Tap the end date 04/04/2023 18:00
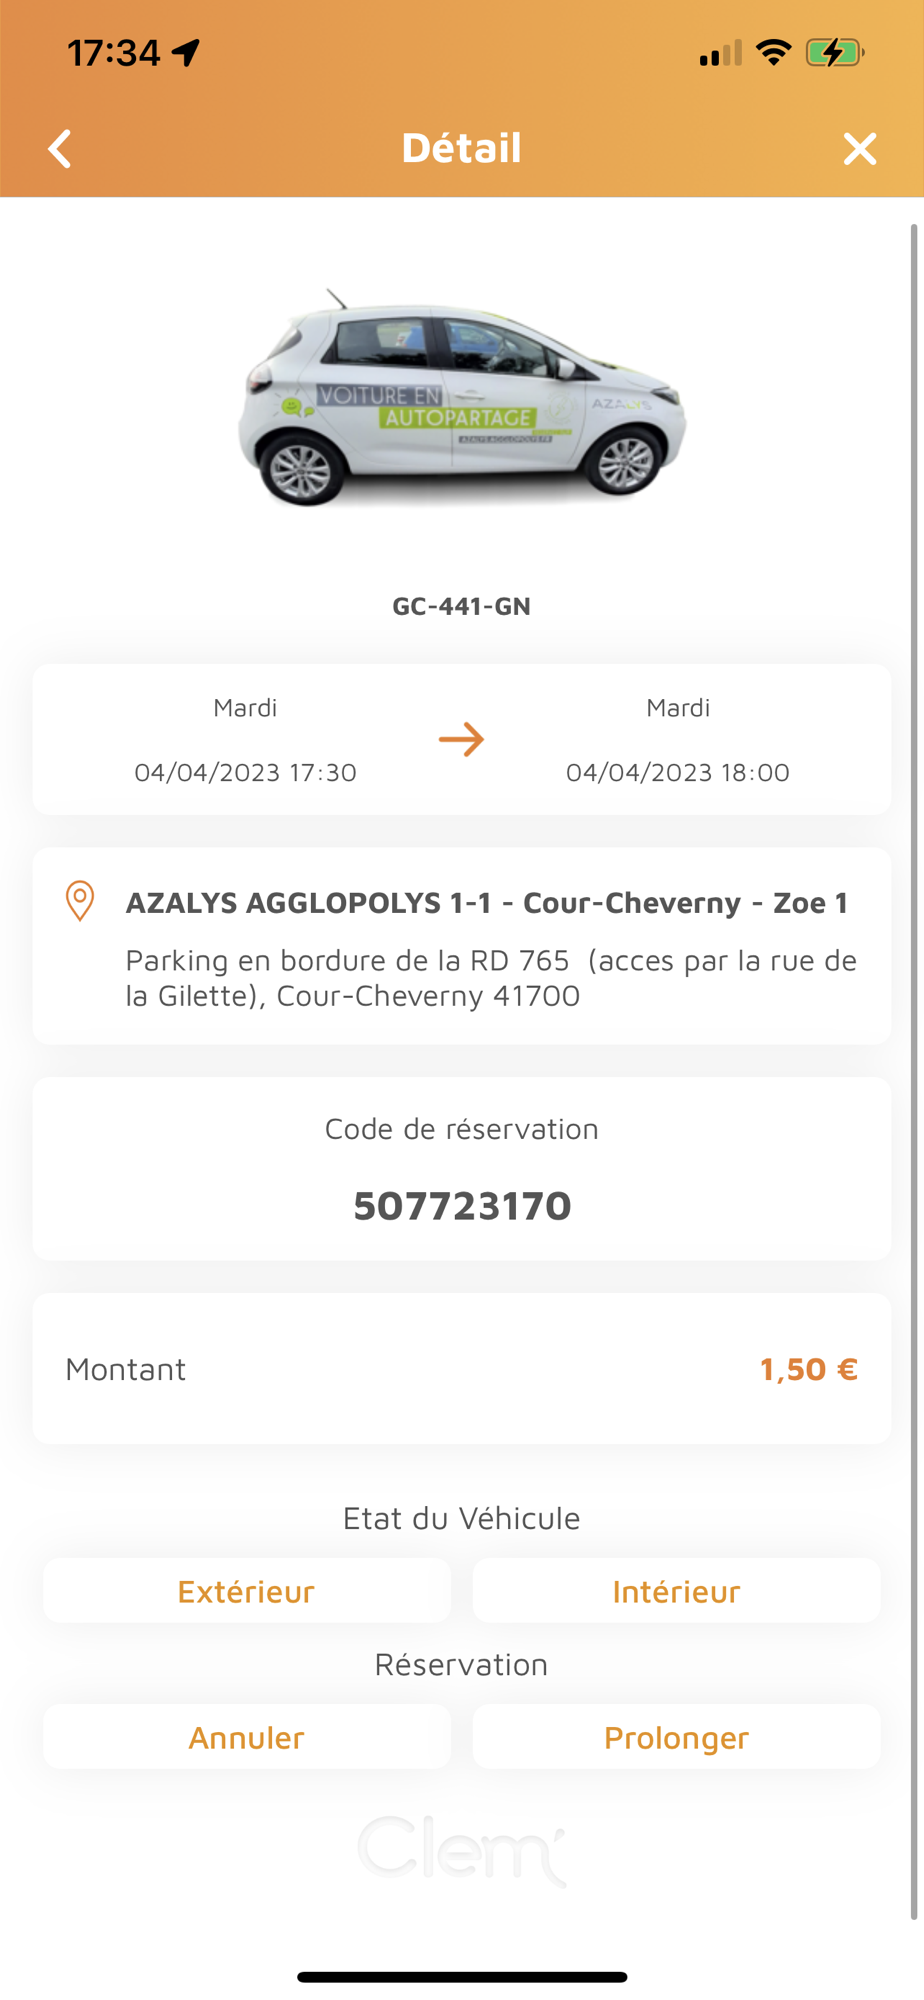This screenshot has height=2000, width=924. point(677,772)
